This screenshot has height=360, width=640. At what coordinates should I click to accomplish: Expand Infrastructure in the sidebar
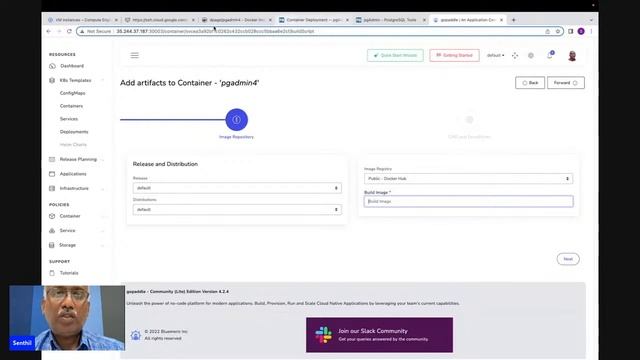(74, 189)
